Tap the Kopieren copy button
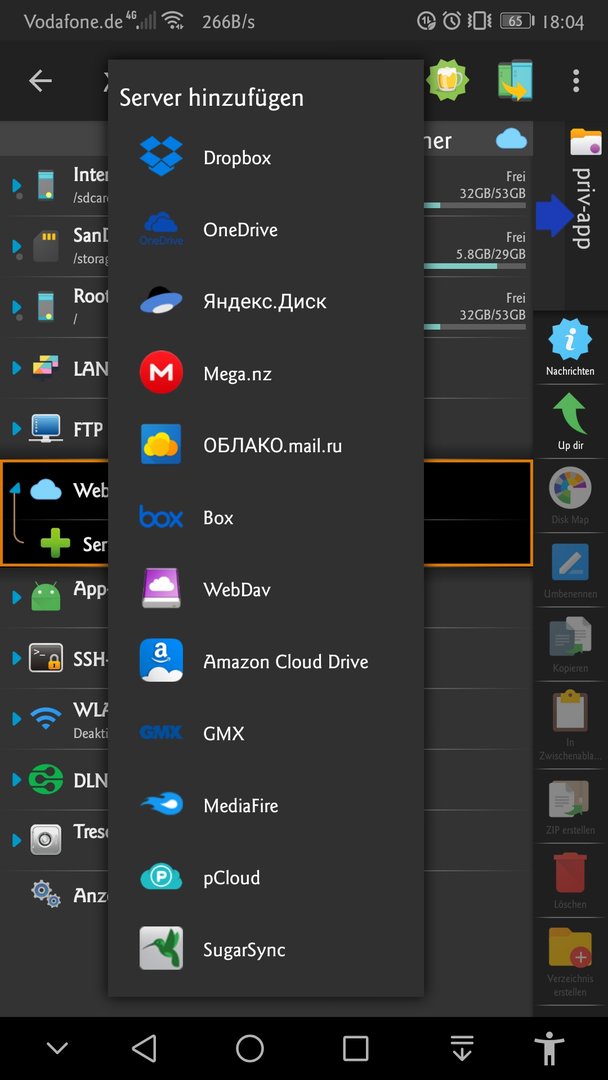Viewport: 608px width, 1080px height. coord(570,645)
